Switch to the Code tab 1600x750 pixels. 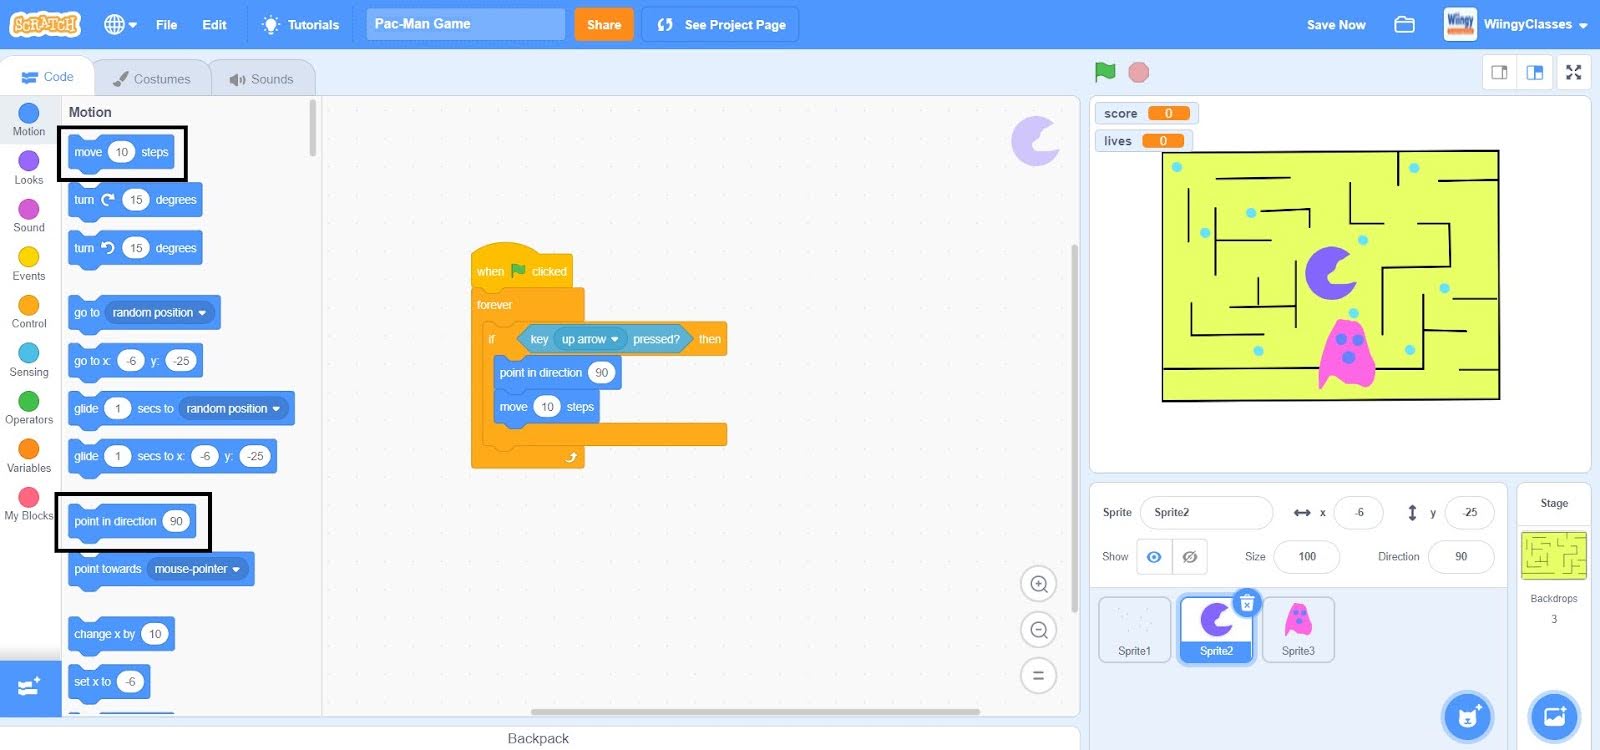48,77
